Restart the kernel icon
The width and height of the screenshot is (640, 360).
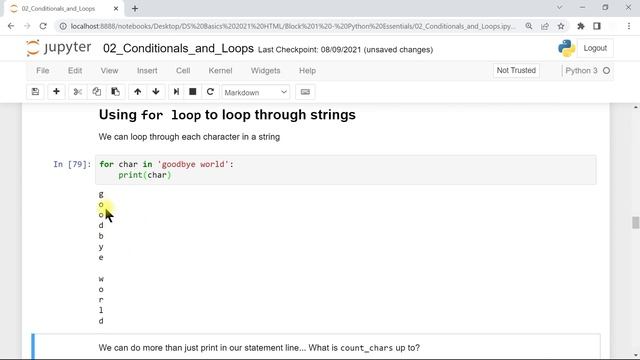tap(210, 92)
